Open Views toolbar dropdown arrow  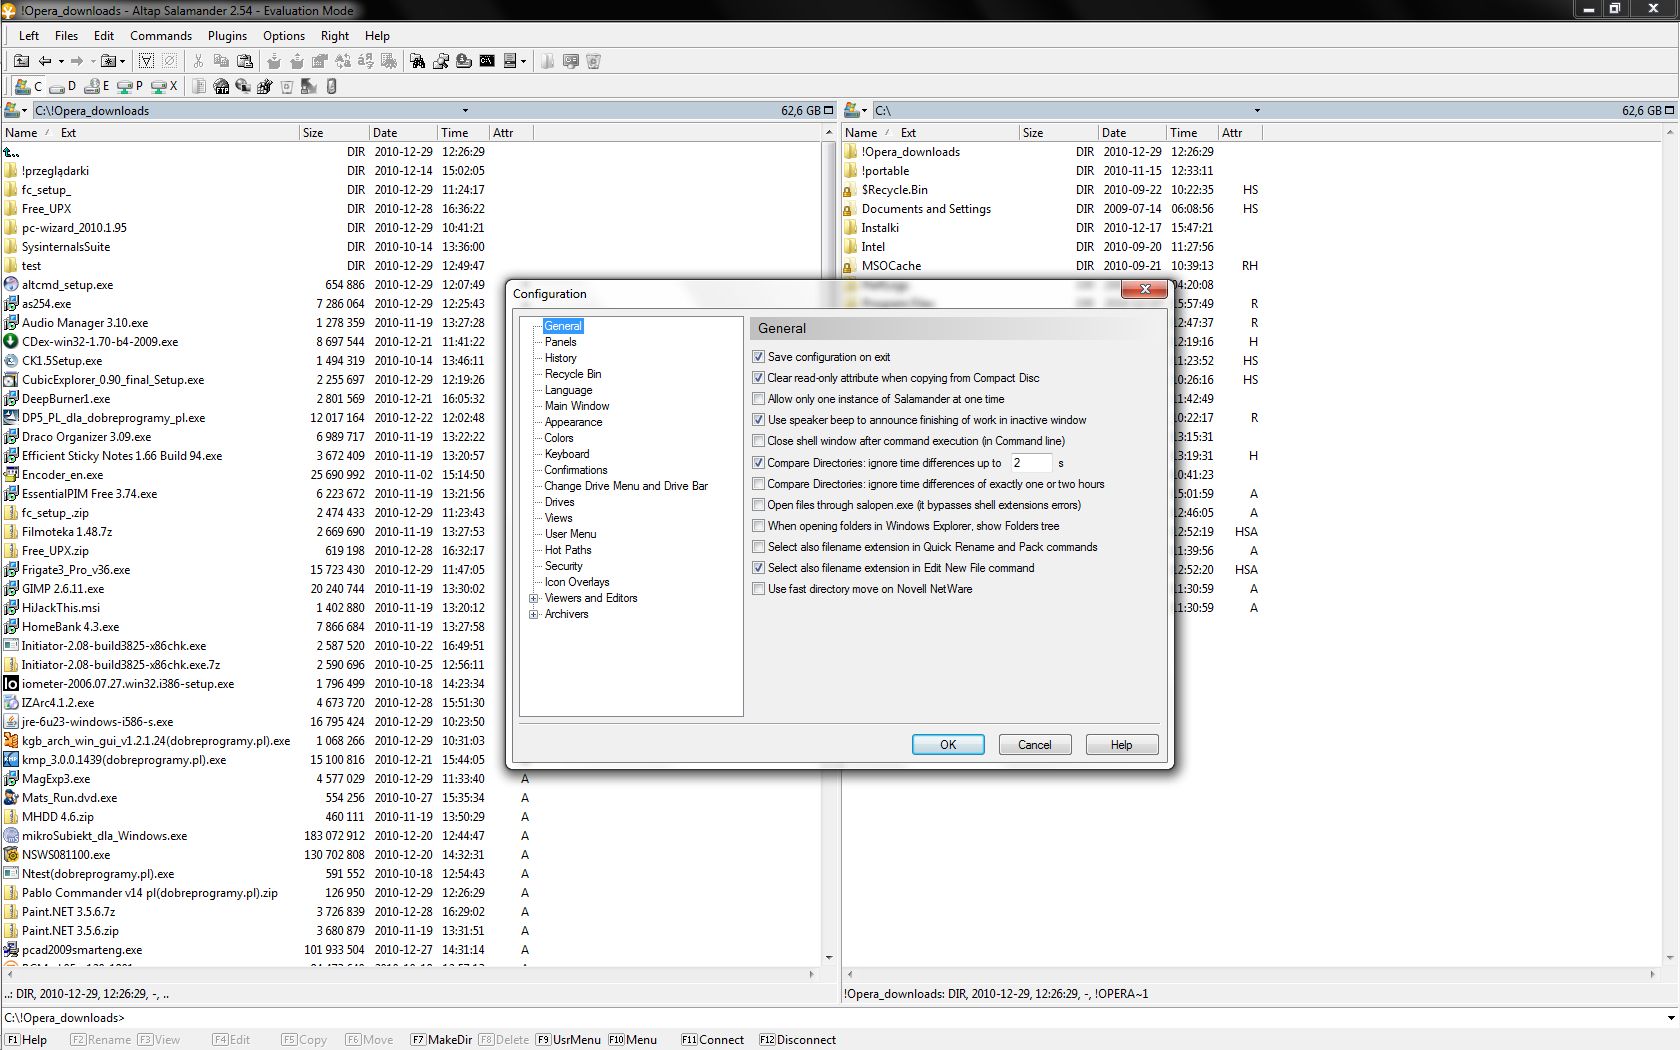click(x=523, y=61)
